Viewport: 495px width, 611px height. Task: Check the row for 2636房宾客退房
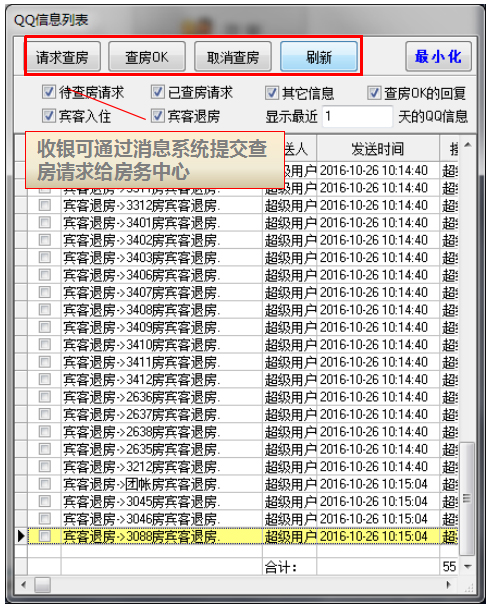click(45, 397)
